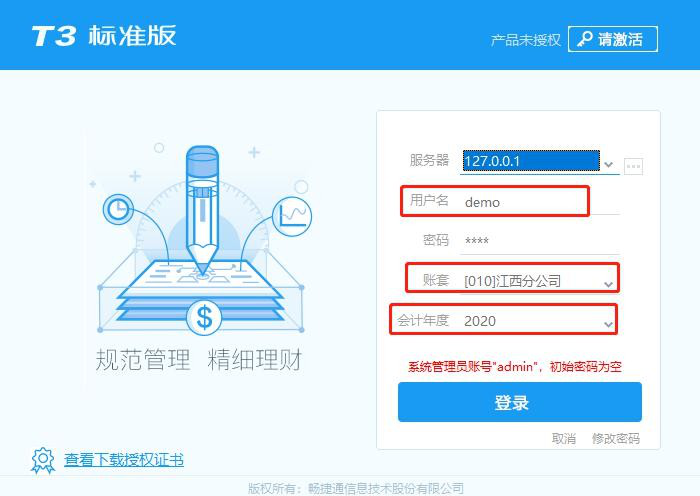Click the key icon beside 请激活
The height and width of the screenshot is (496, 700).
pyautogui.click(x=584, y=39)
